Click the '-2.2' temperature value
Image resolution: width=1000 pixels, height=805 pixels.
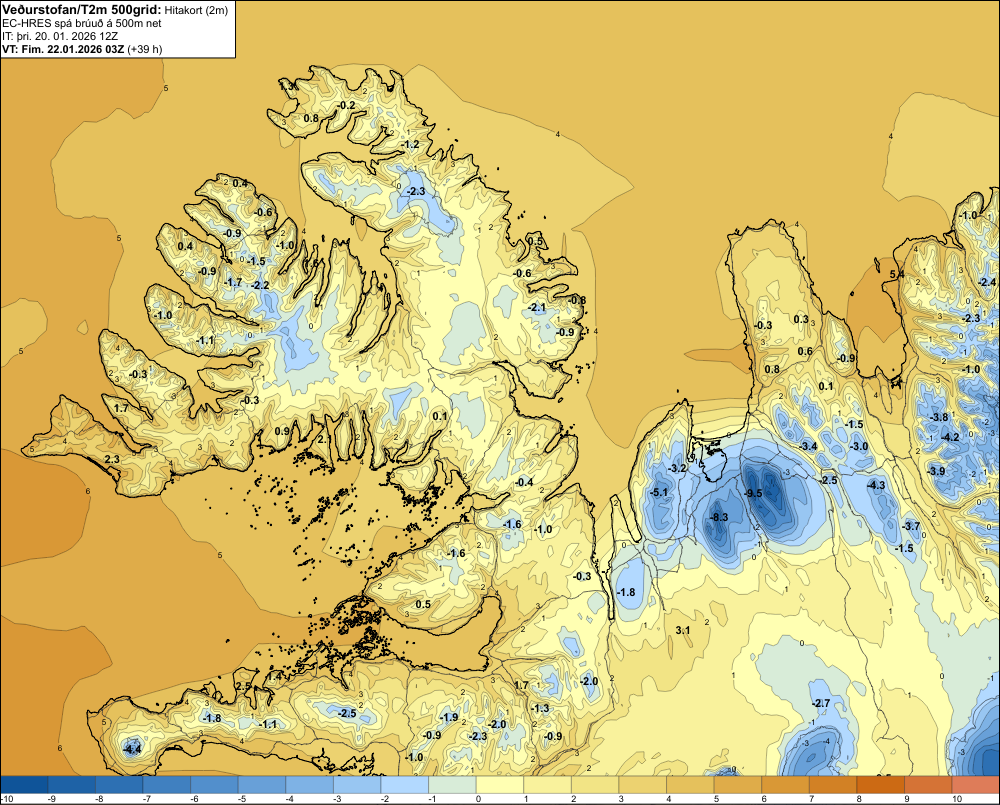click(260, 286)
